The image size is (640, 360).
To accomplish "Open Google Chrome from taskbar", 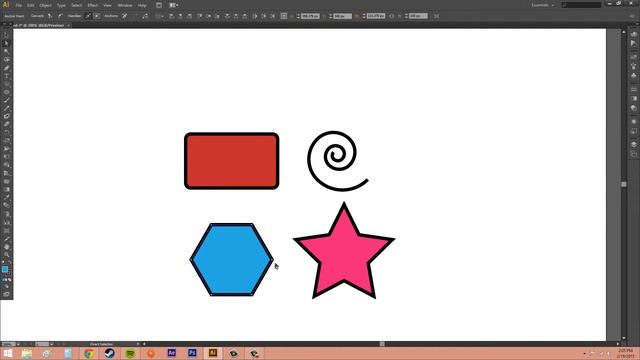I will 89,353.
